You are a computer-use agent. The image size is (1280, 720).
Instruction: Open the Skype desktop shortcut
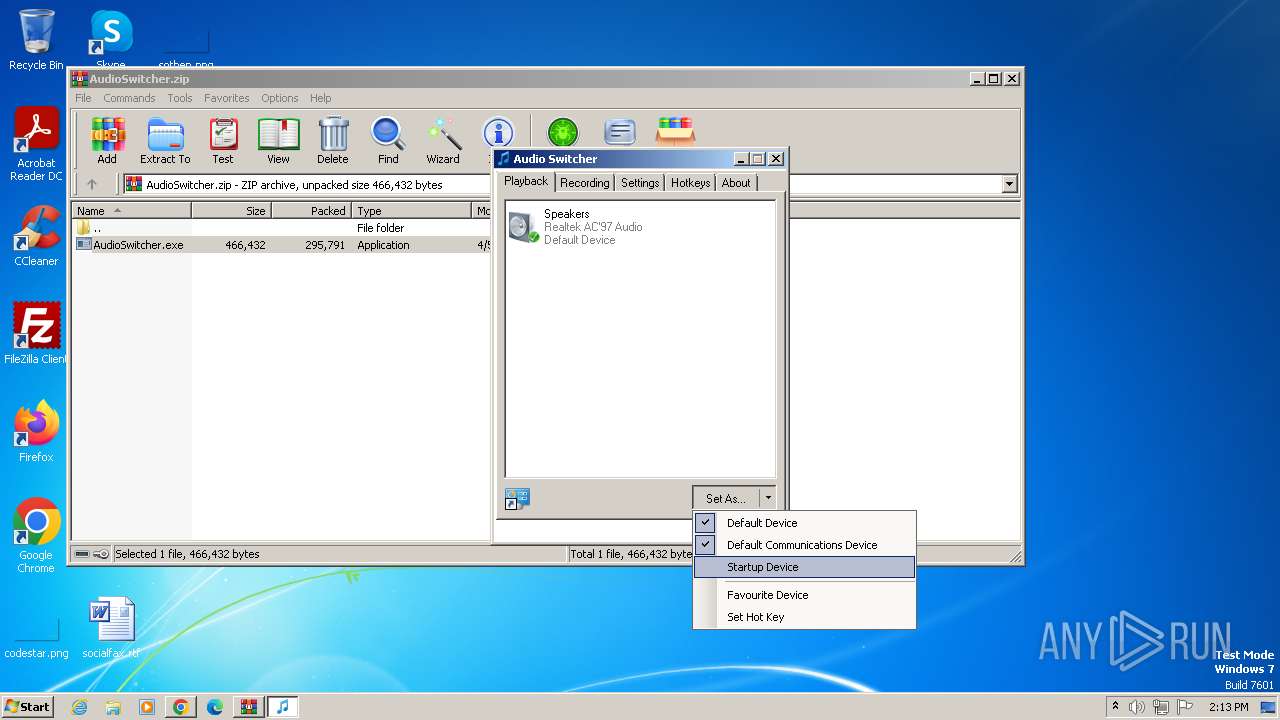pyautogui.click(x=111, y=40)
